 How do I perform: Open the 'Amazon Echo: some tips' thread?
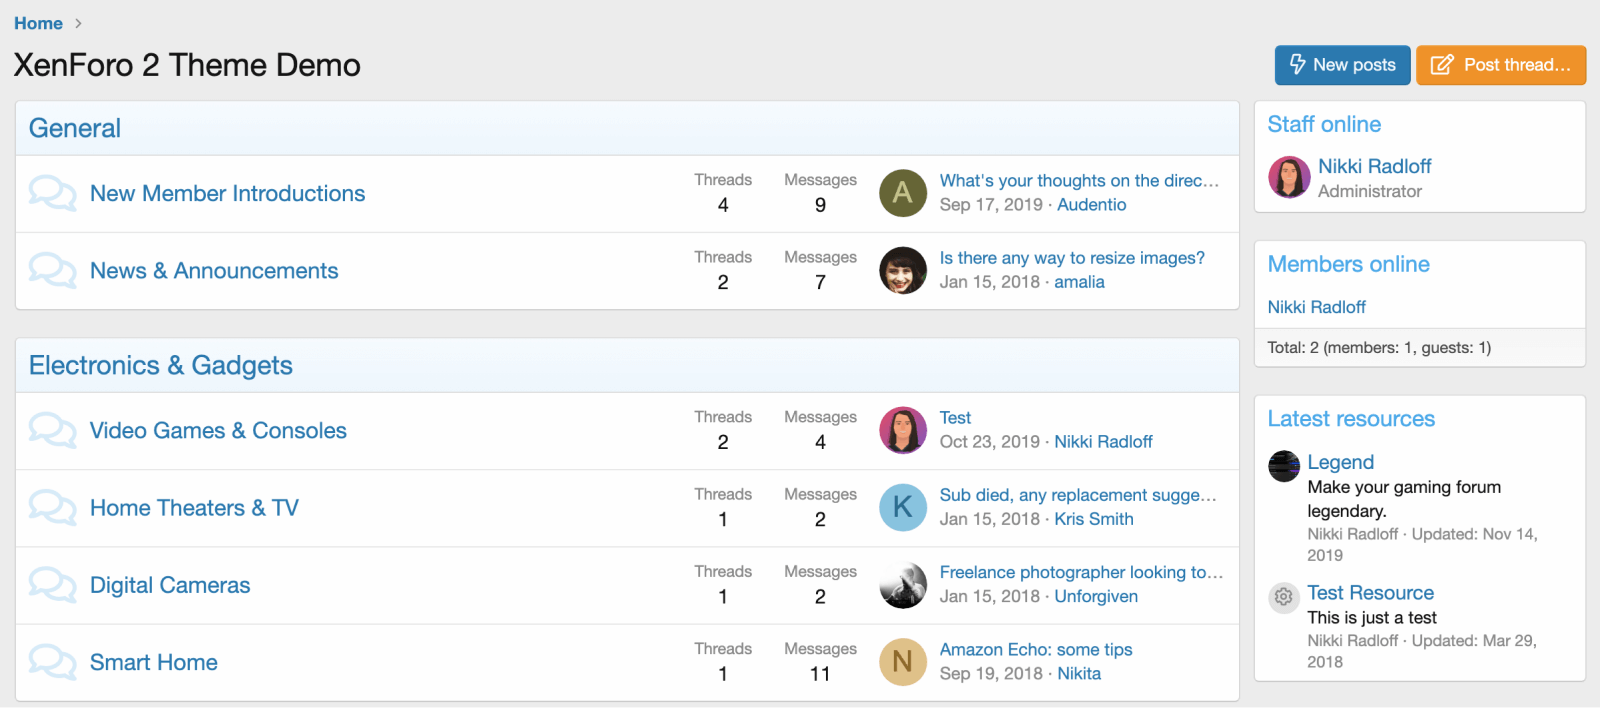[x=1036, y=649]
